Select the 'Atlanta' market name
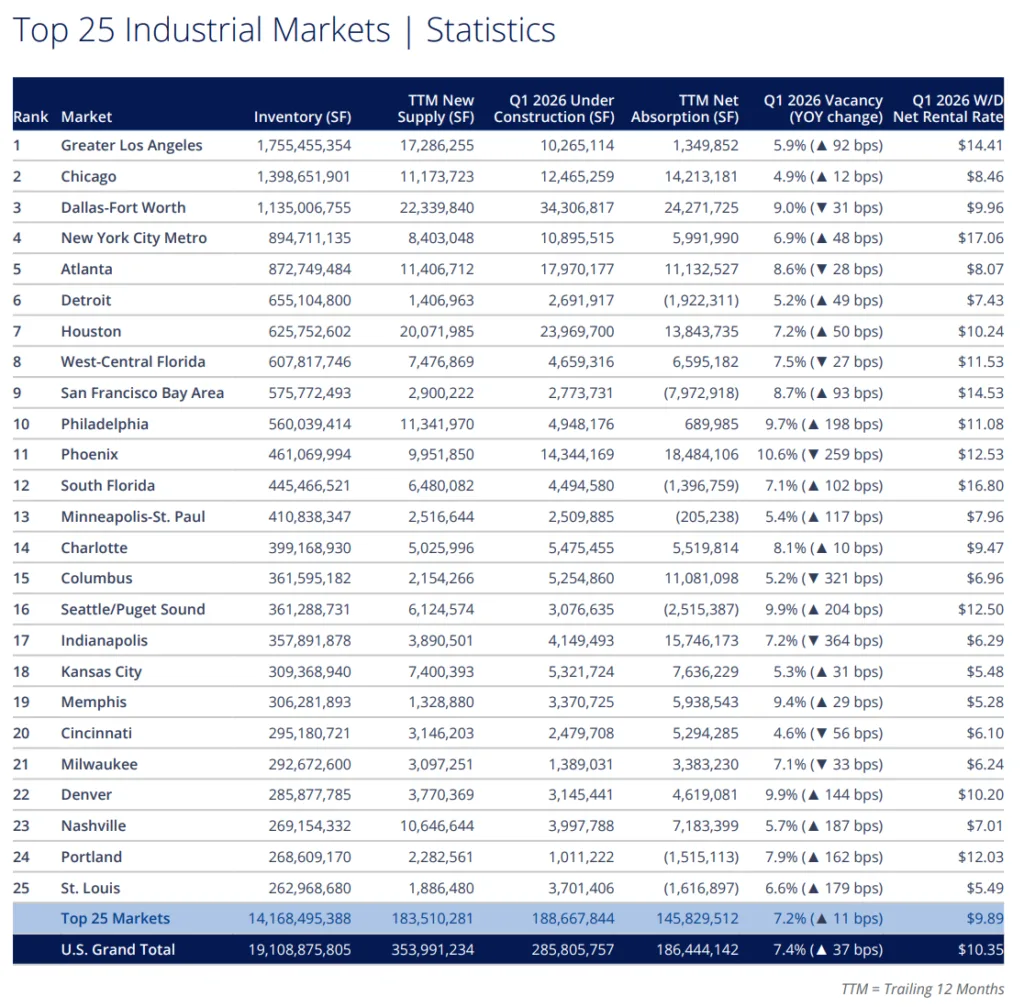Image resolution: width=1024 pixels, height=1007 pixels. pos(86,269)
